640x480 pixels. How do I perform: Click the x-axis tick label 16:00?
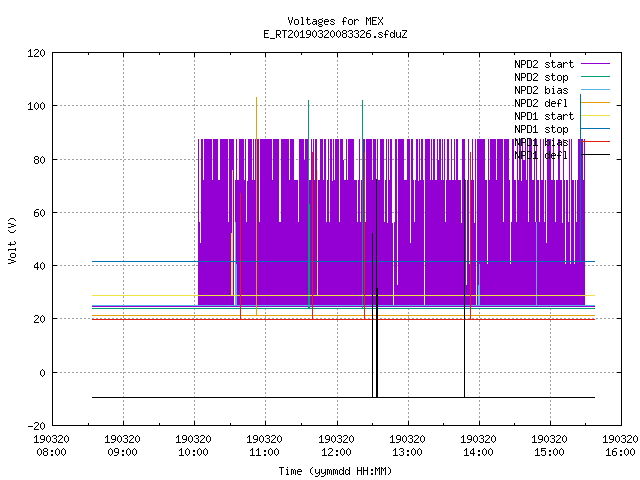620,452
